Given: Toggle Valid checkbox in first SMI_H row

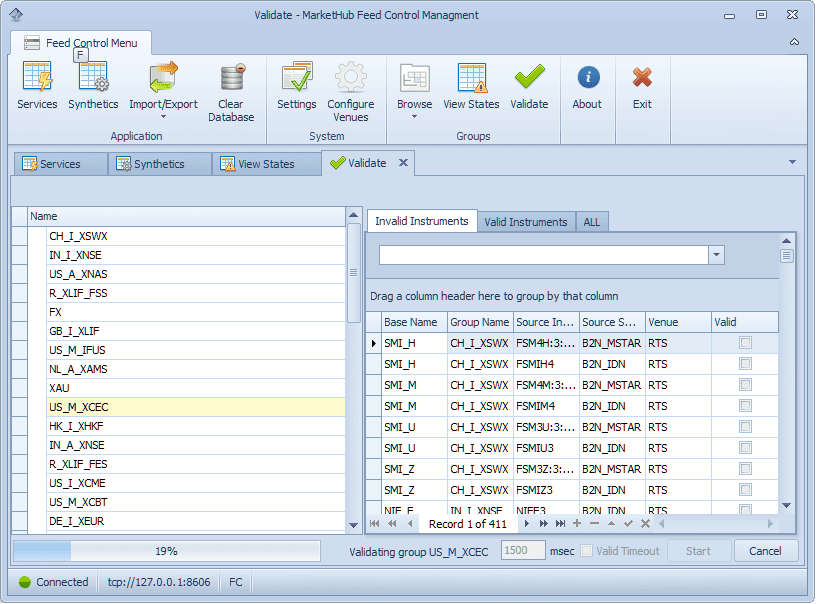Looking at the screenshot, I should click(745, 343).
